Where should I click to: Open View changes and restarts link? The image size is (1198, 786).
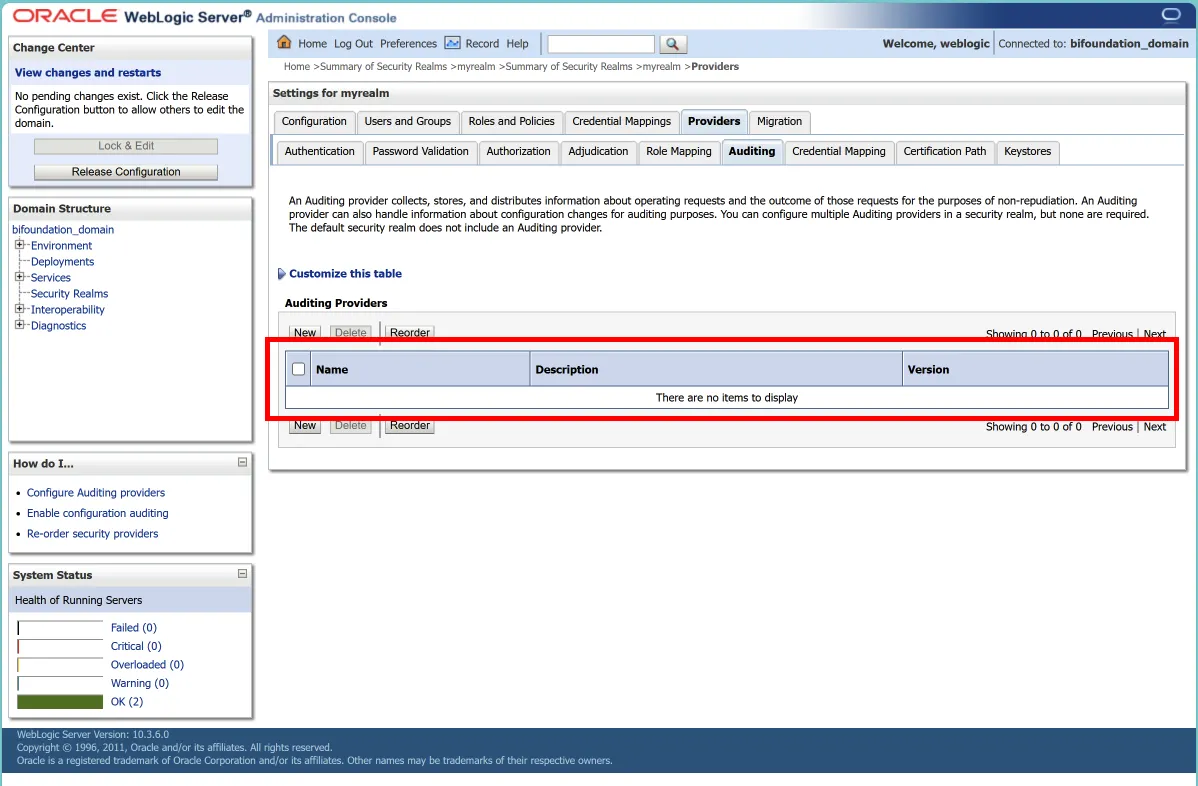[88, 73]
